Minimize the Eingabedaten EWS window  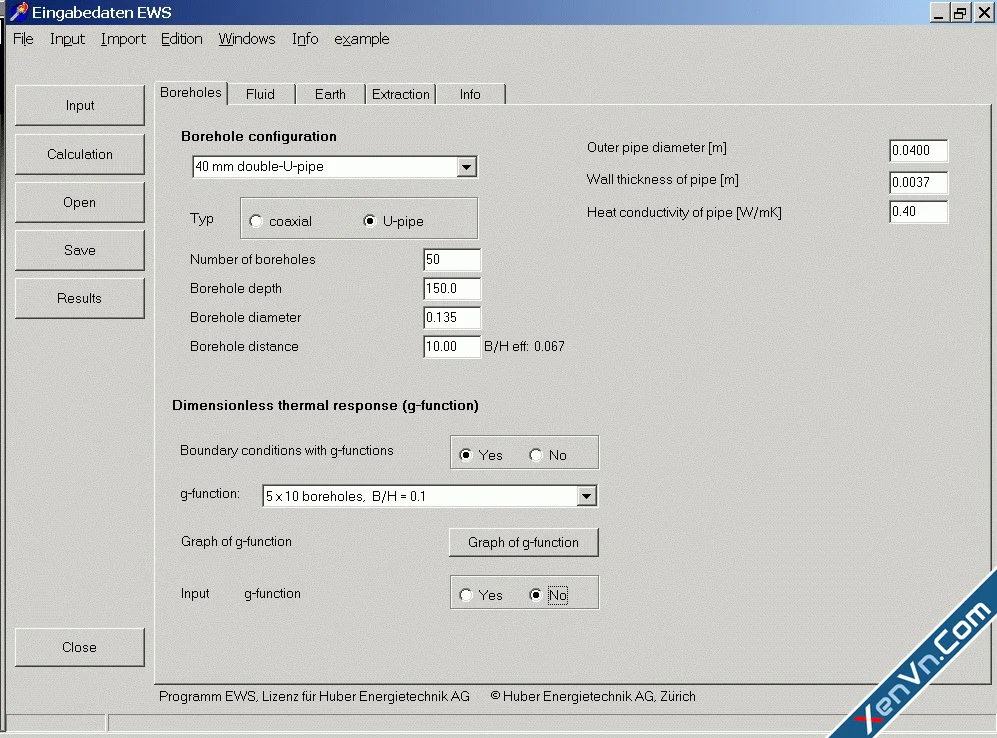coord(938,13)
